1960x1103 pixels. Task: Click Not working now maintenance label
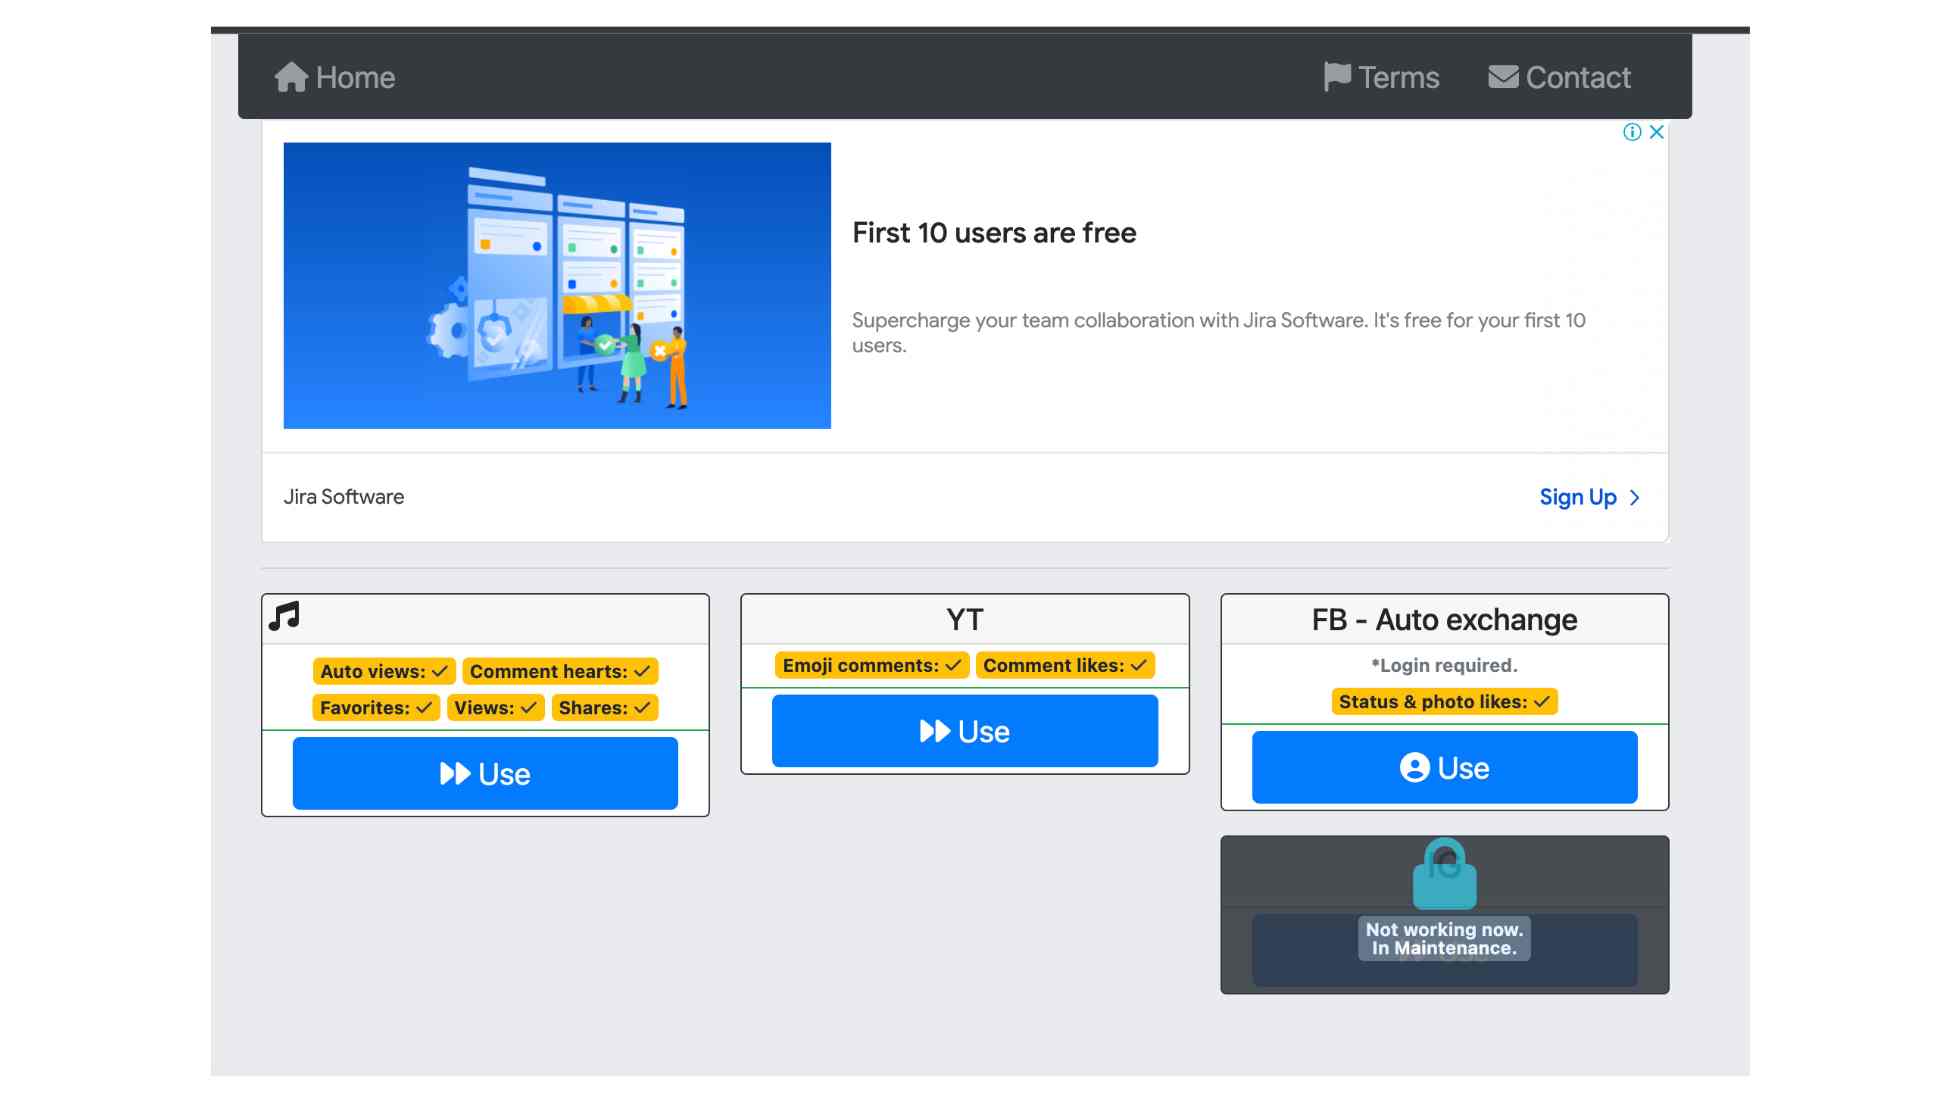click(x=1444, y=939)
